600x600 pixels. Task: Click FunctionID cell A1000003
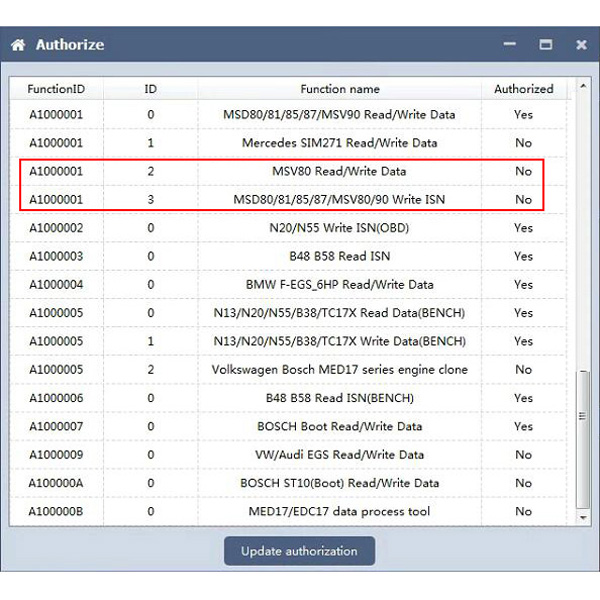pos(56,256)
